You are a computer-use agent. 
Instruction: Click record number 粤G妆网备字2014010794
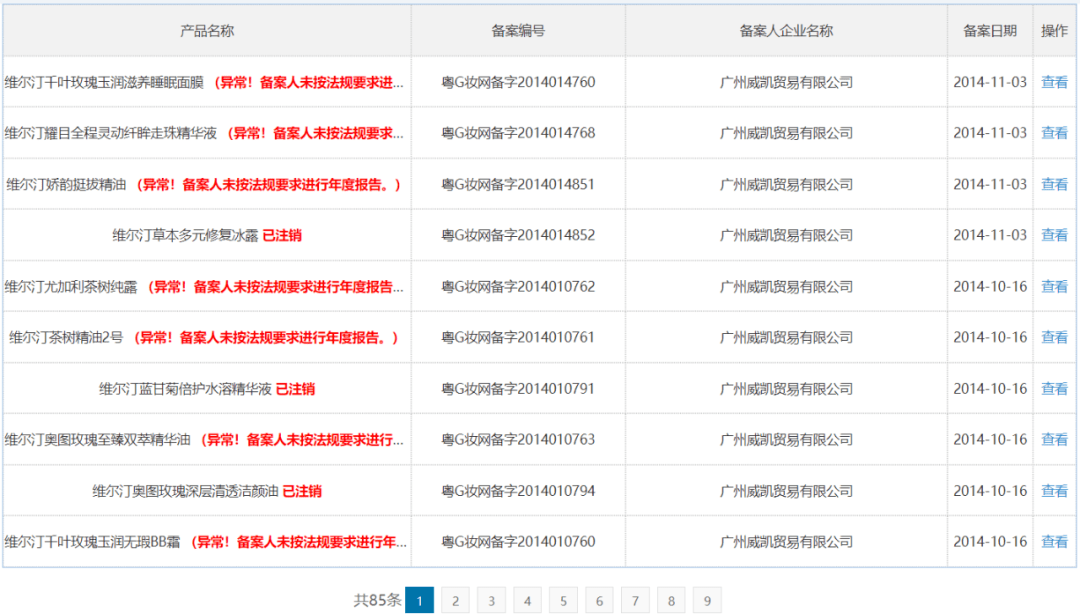point(518,491)
